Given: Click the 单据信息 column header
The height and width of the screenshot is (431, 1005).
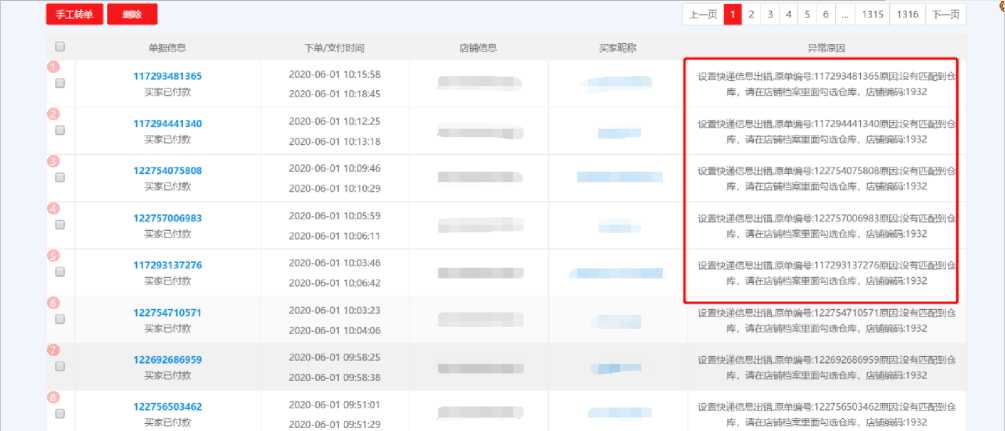Looking at the screenshot, I should pos(167,48).
